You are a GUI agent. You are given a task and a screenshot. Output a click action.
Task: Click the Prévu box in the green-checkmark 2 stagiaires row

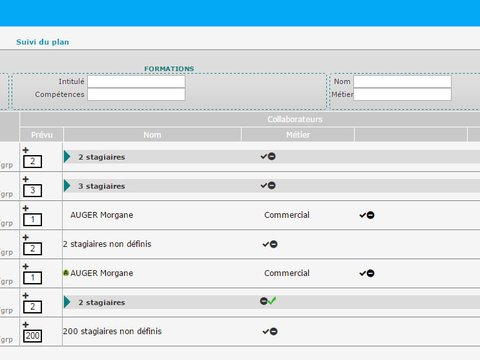32,307
